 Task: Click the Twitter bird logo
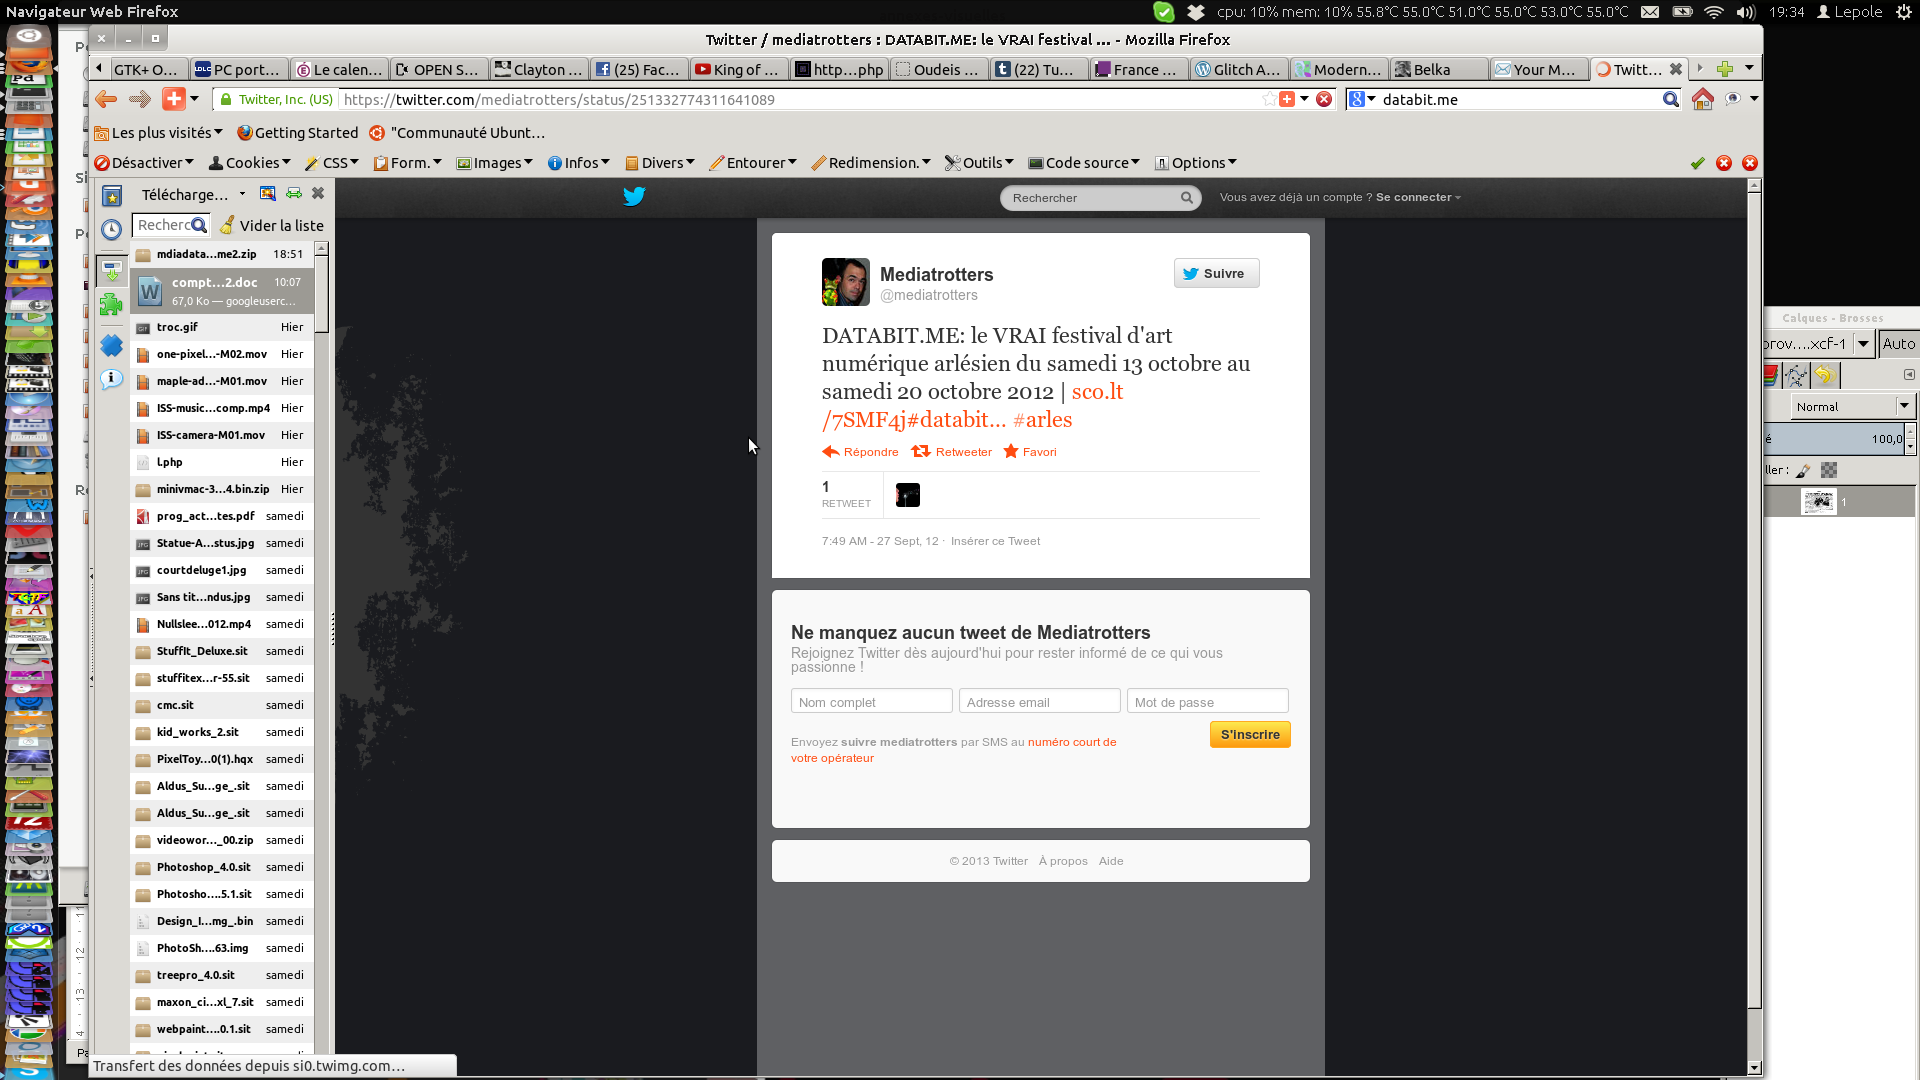pos(634,197)
